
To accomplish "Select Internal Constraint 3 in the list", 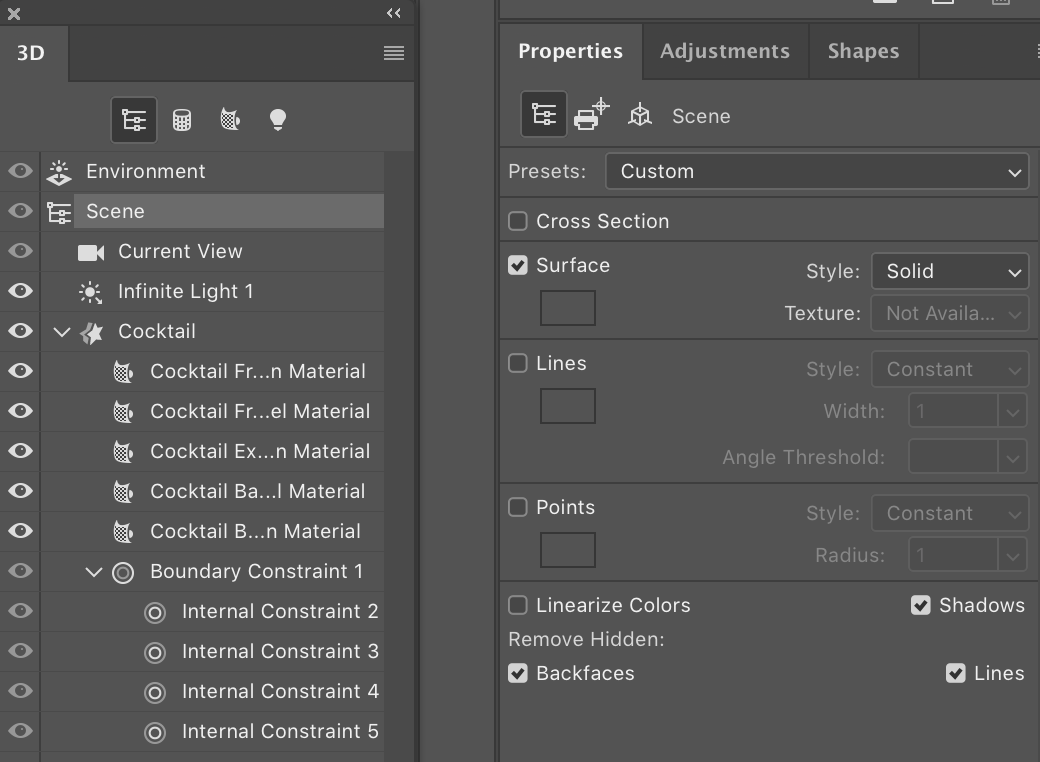I will point(280,651).
